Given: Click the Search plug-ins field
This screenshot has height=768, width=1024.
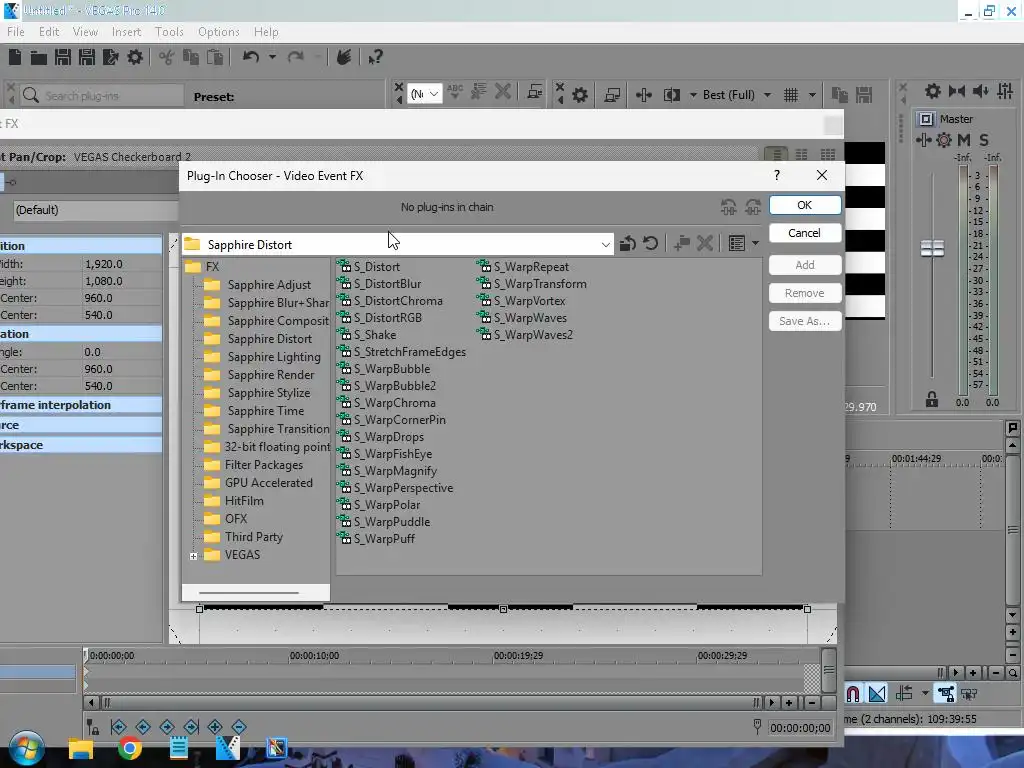Looking at the screenshot, I should click(102, 96).
